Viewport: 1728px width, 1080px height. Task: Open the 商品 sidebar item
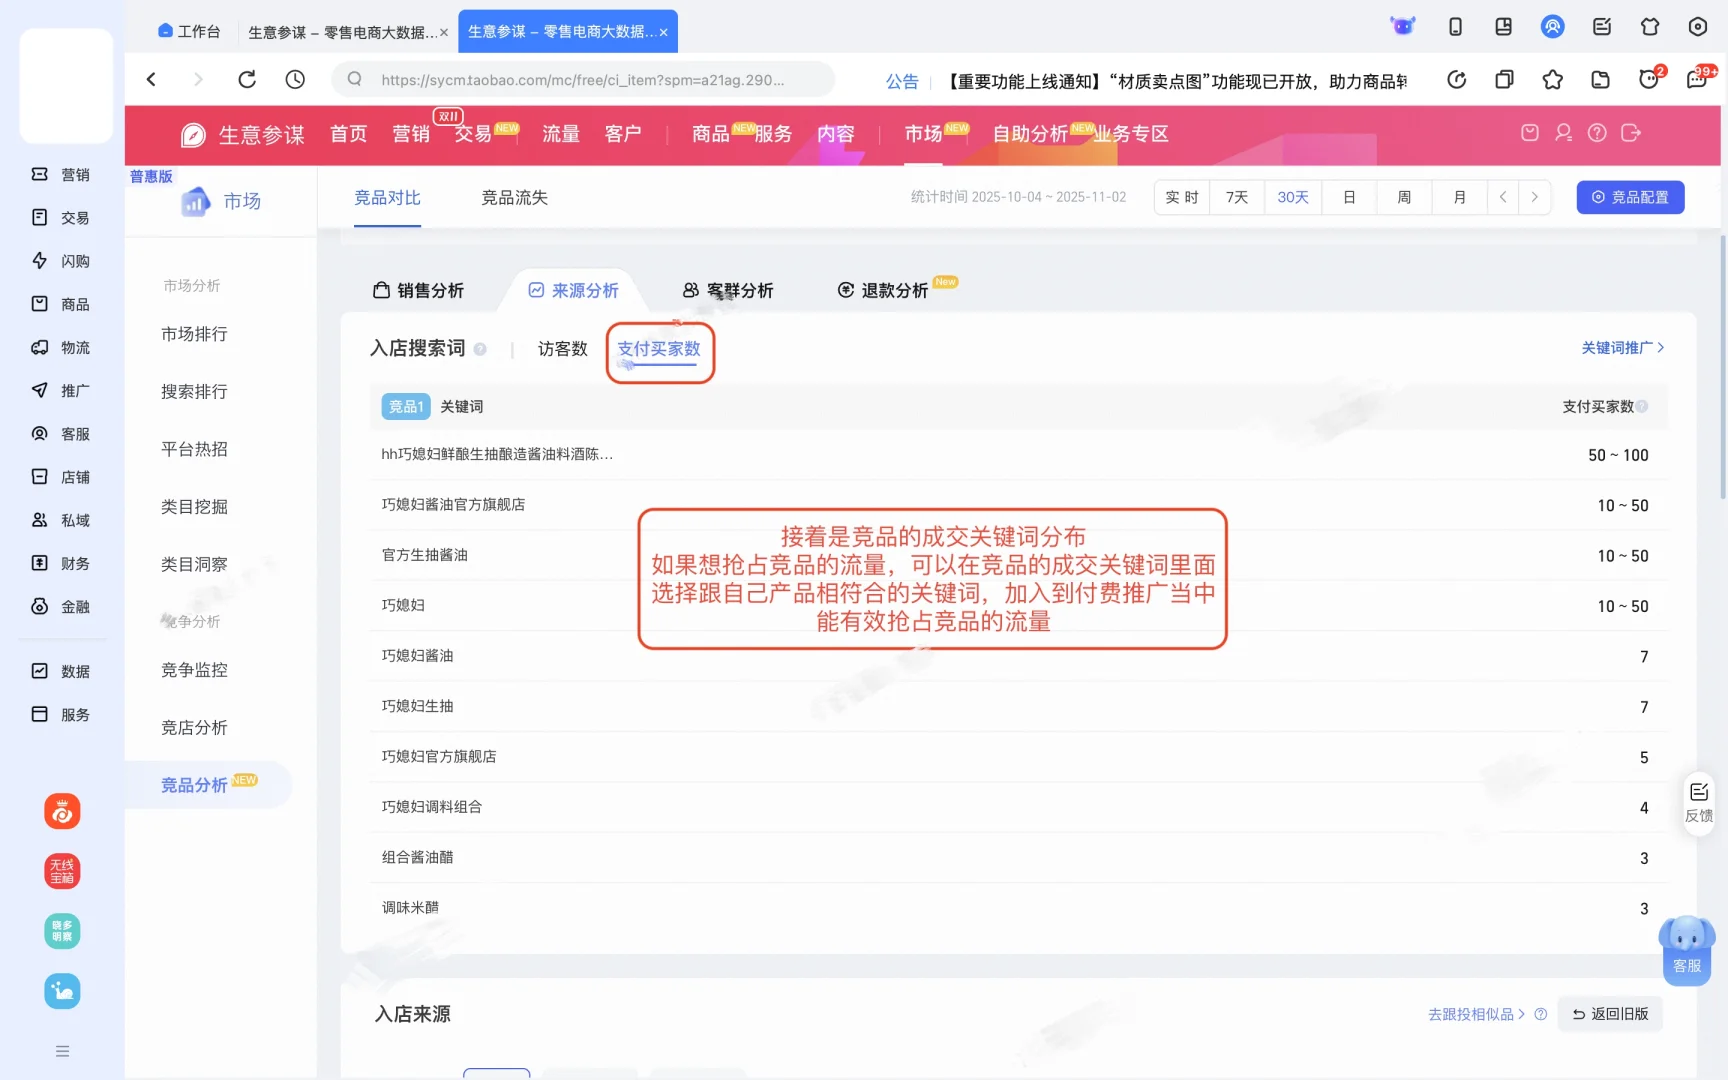coord(61,304)
